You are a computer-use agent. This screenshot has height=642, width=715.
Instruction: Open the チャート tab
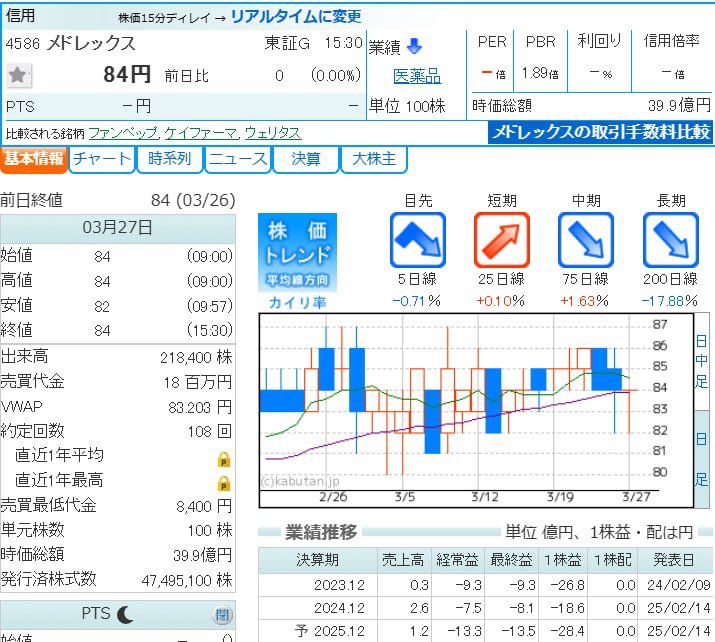pyautogui.click(x=102, y=159)
